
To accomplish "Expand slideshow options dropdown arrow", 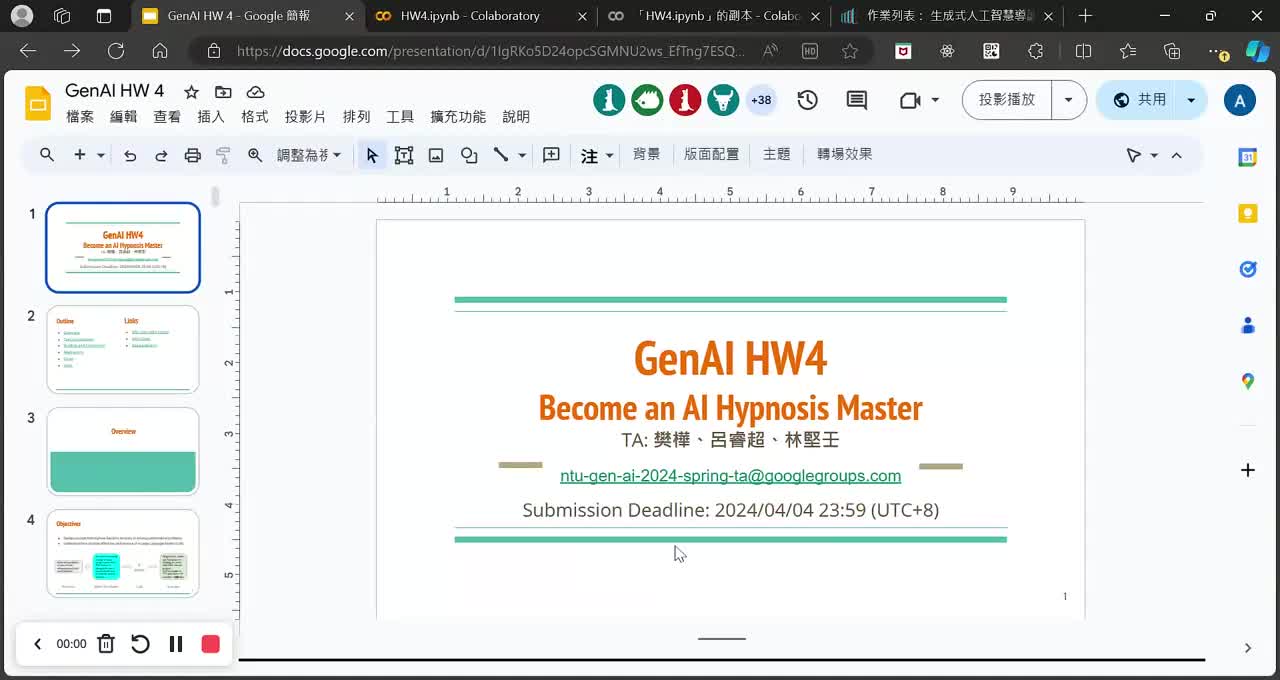I will click(x=1068, y=100).
